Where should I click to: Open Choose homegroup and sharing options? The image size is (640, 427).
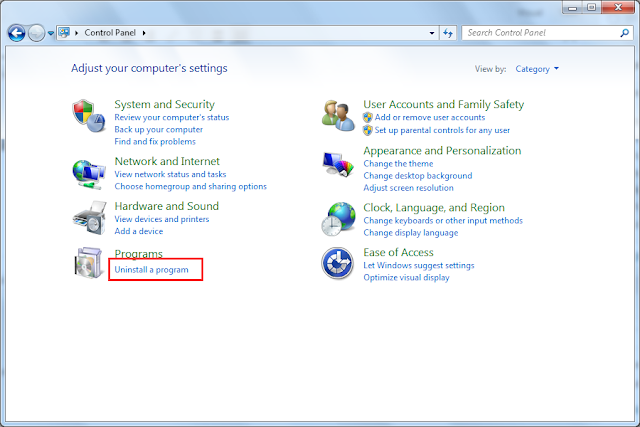pos(191,187)
